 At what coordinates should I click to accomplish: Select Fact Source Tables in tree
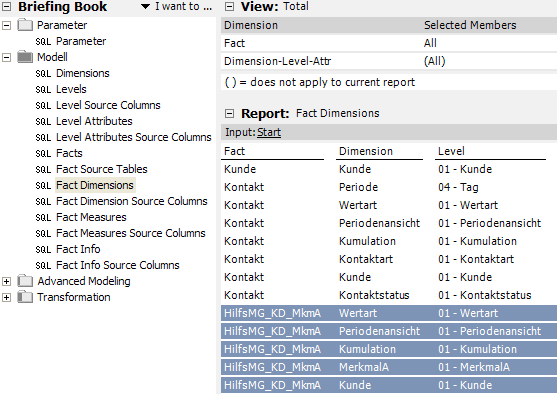tap(102, 169)
